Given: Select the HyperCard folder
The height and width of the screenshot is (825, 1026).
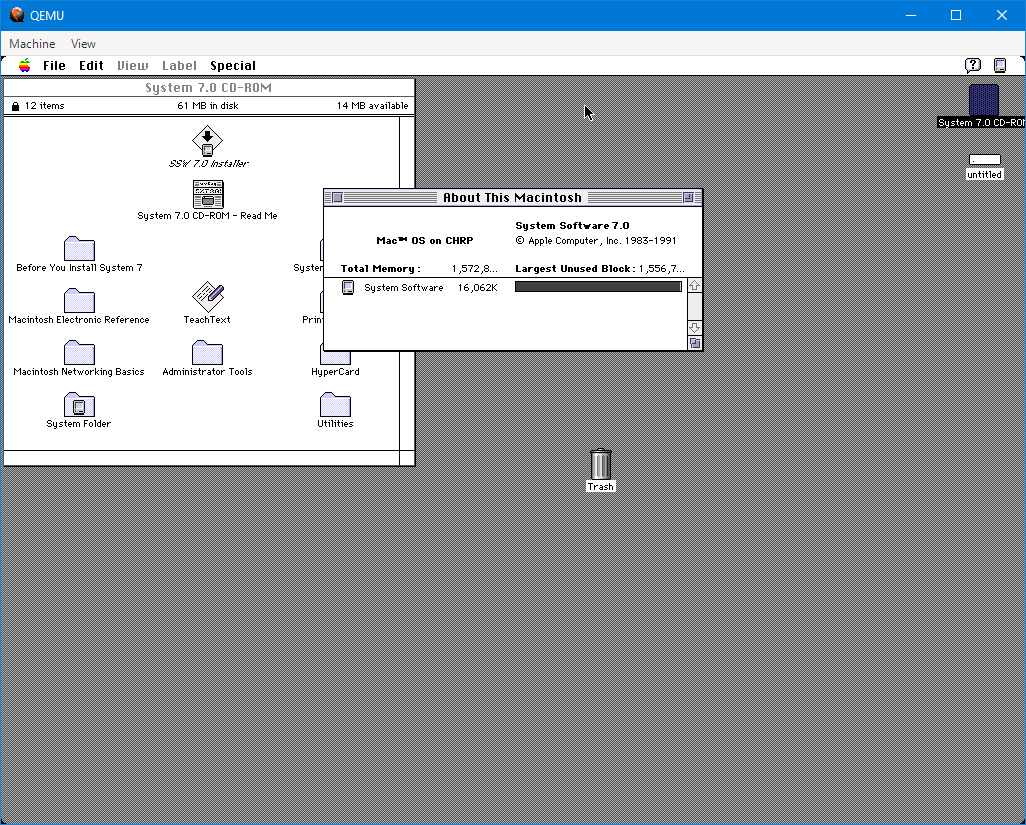Looking at the screenshot, I should click(x=335, y=355).
